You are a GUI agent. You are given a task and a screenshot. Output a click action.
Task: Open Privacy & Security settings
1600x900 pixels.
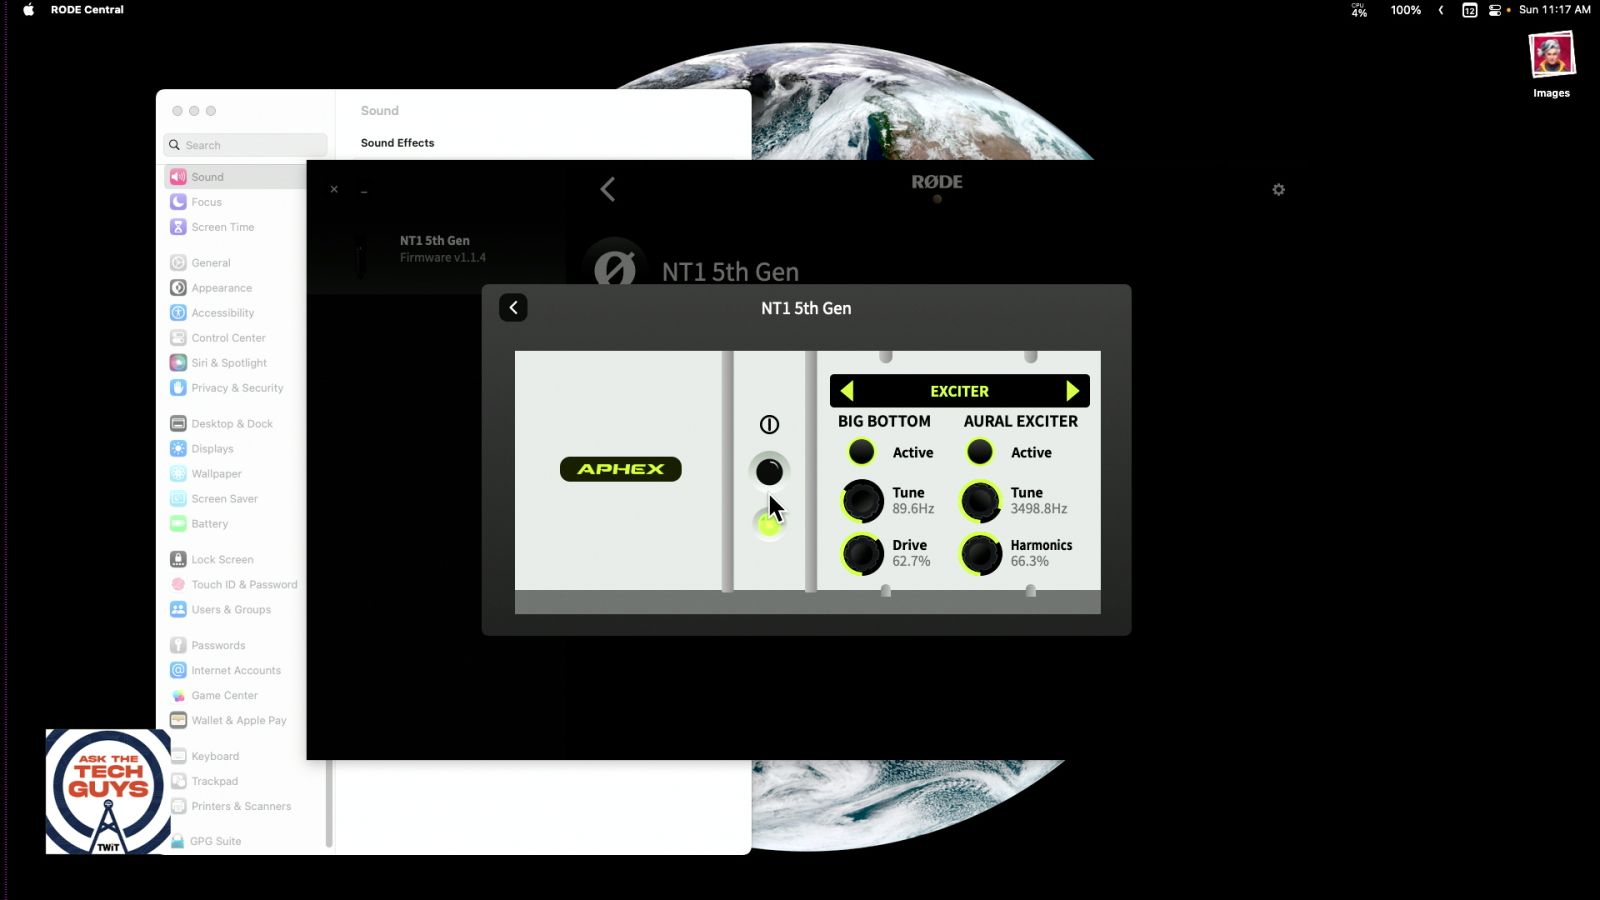(237, 388)
